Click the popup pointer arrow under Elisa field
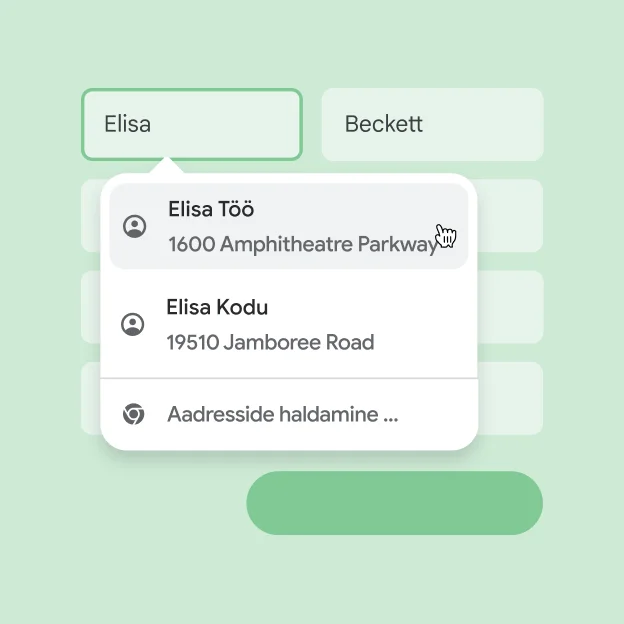Image resolution: width=624 pixels, height=624 pixels. tap(166, 167)
